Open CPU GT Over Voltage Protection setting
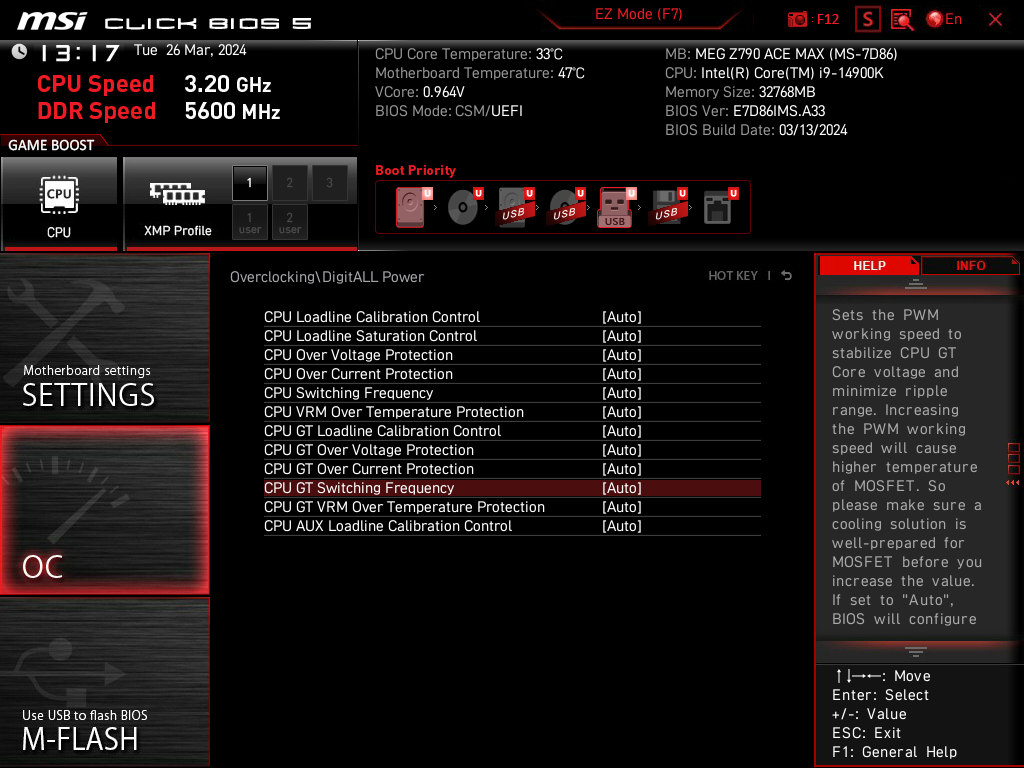1024x768 pixels. point(512,449)
